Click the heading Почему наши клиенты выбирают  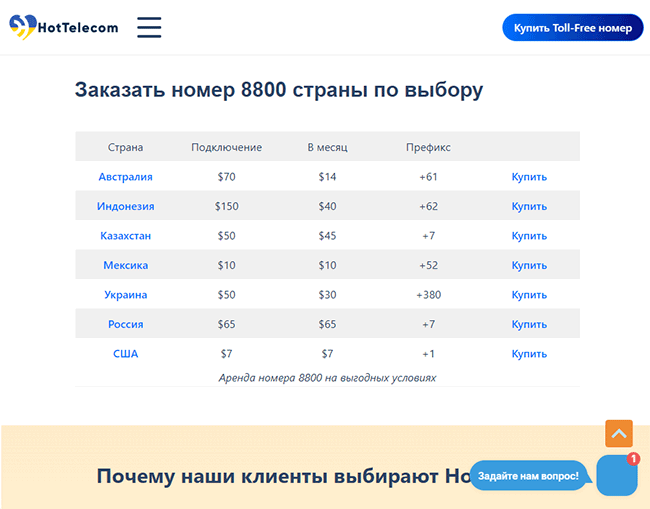click(x=268, y=476)
